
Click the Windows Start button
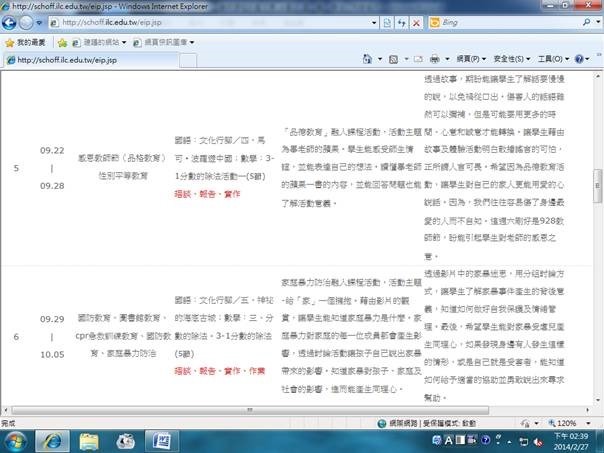pos(17,439)
